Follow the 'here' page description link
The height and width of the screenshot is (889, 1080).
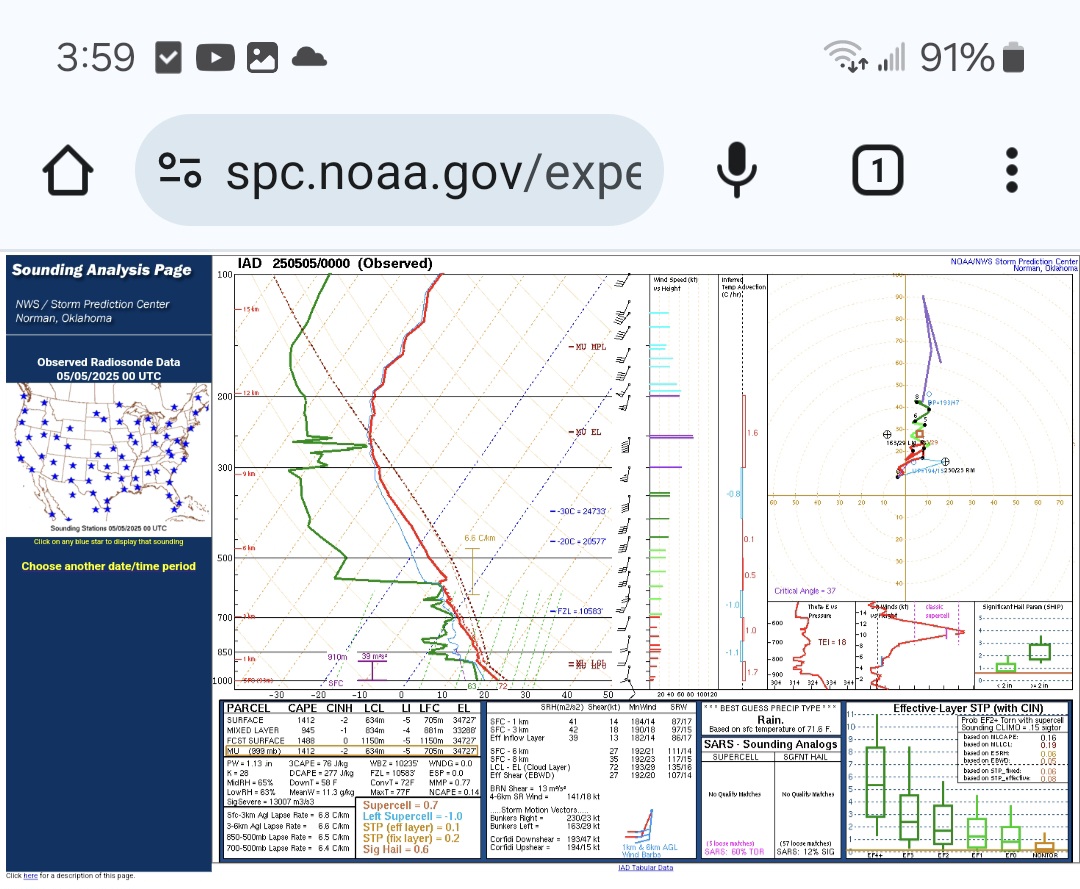30,876
